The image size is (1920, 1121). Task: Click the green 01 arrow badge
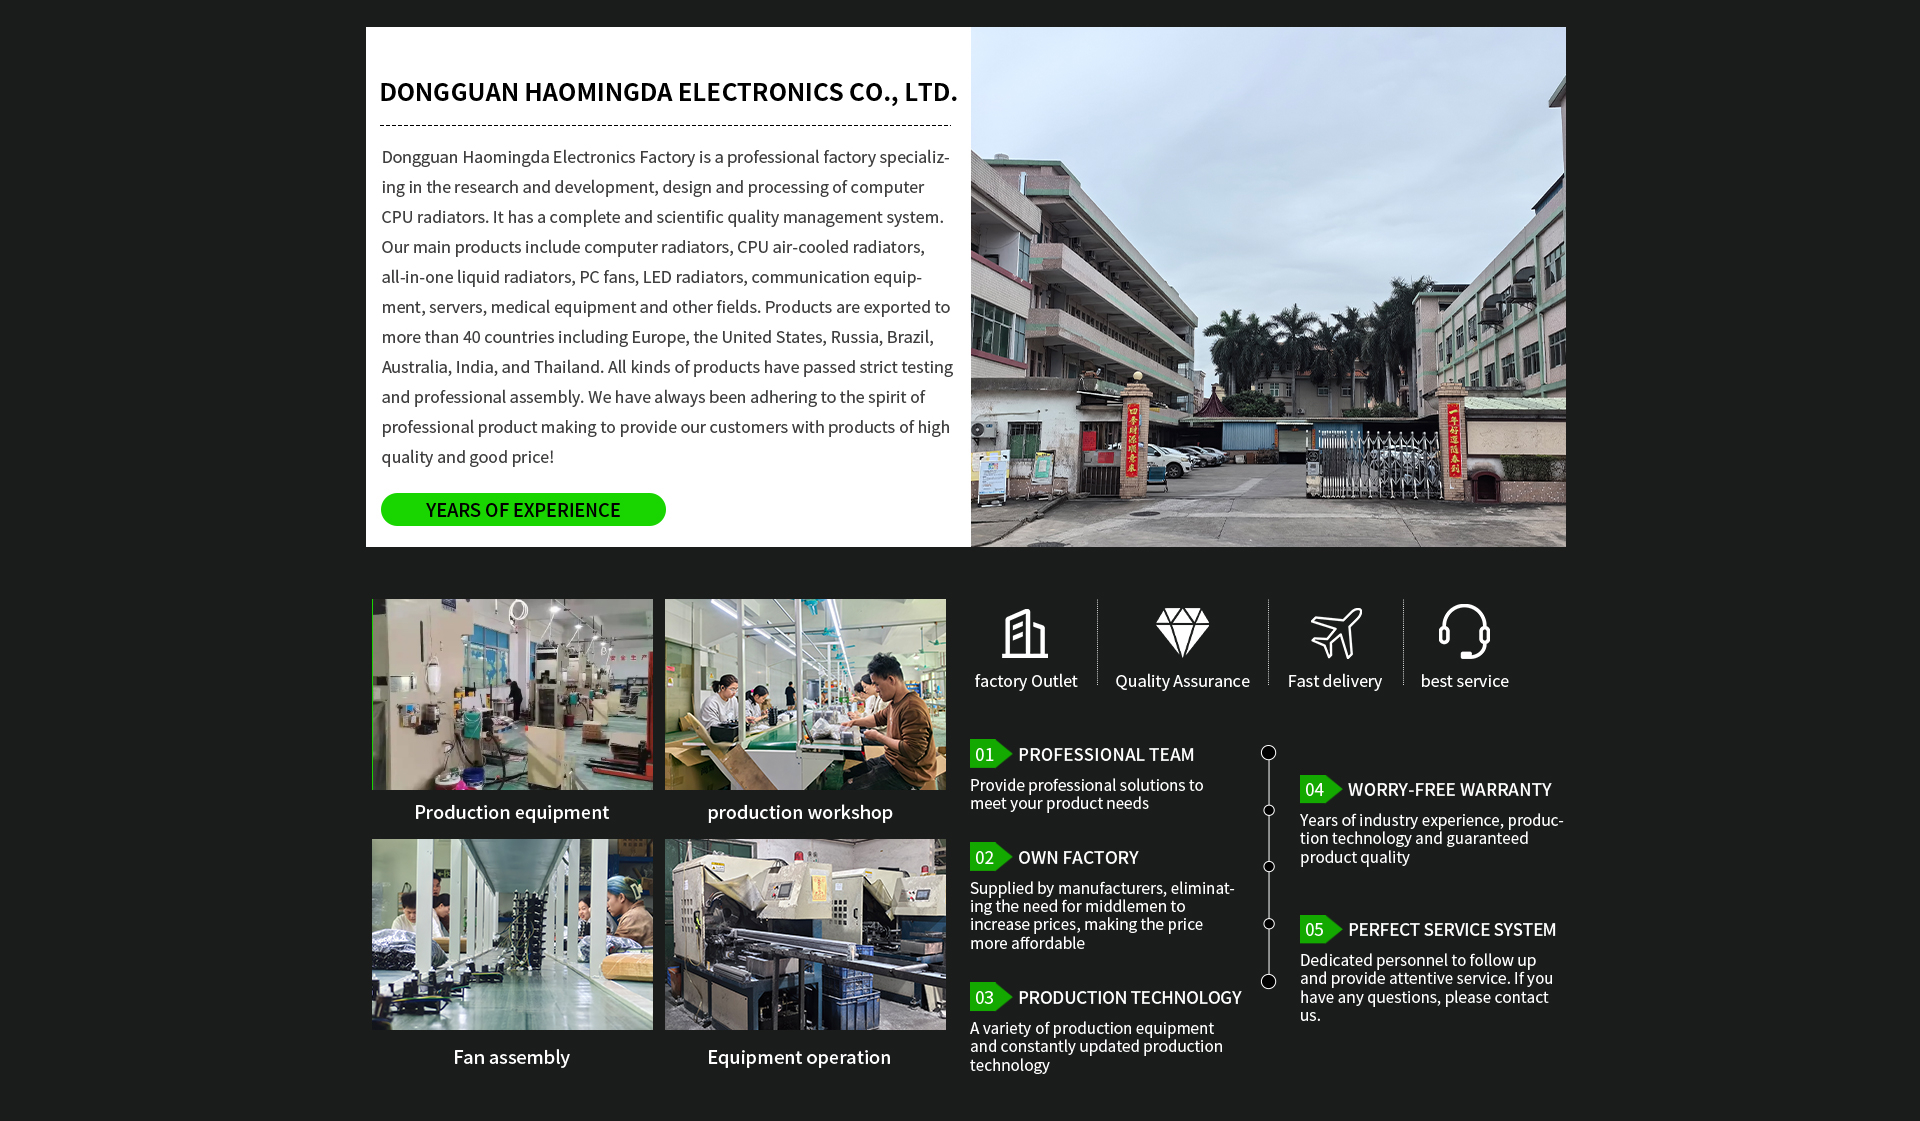[x=989, y=754]
